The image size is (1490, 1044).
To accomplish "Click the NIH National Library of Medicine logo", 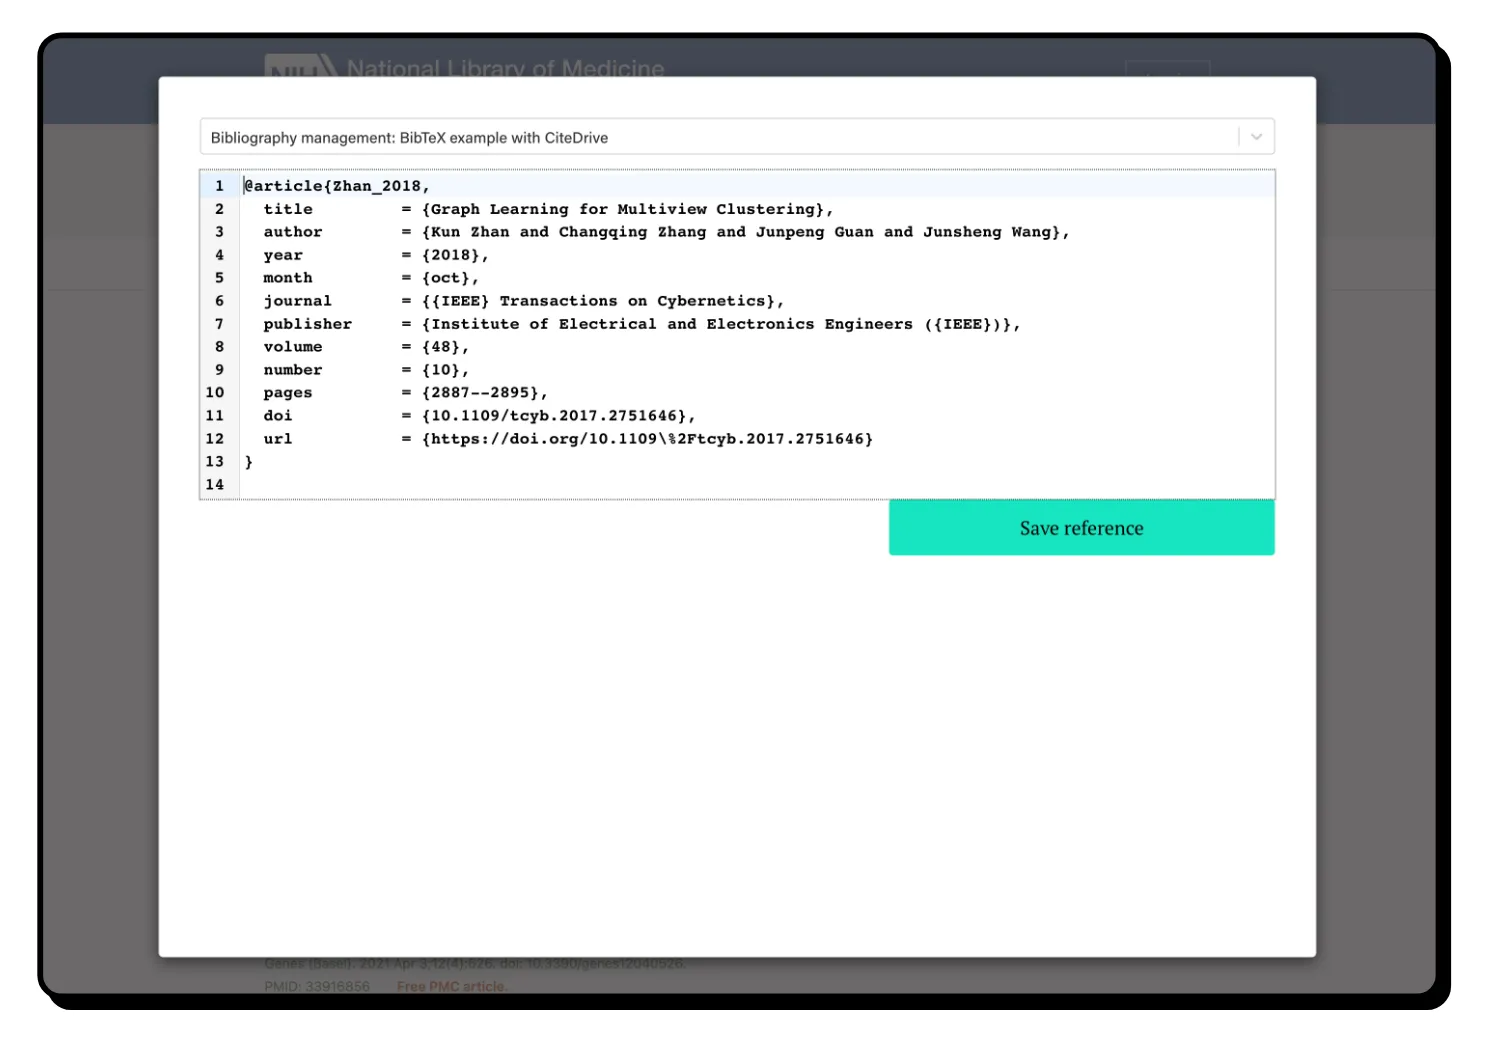I will pos(465,66).
